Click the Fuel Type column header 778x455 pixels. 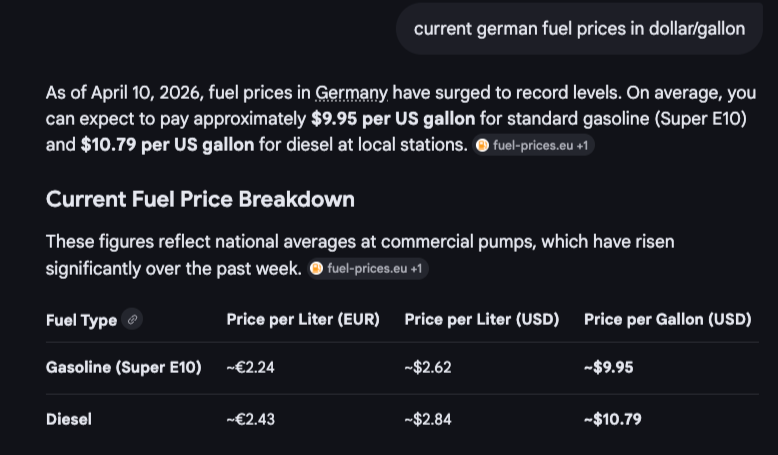(81, 320)
